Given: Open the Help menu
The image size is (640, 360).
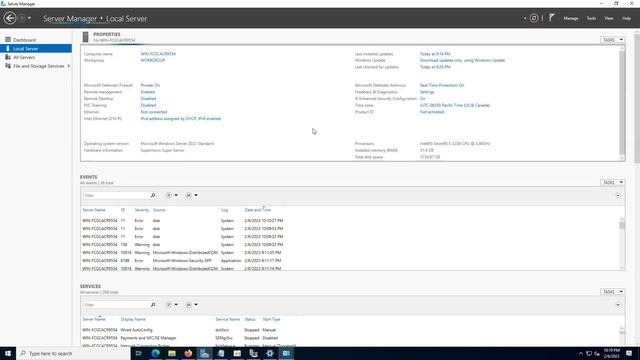Looking at the screenshot, I should click(626, 18).
